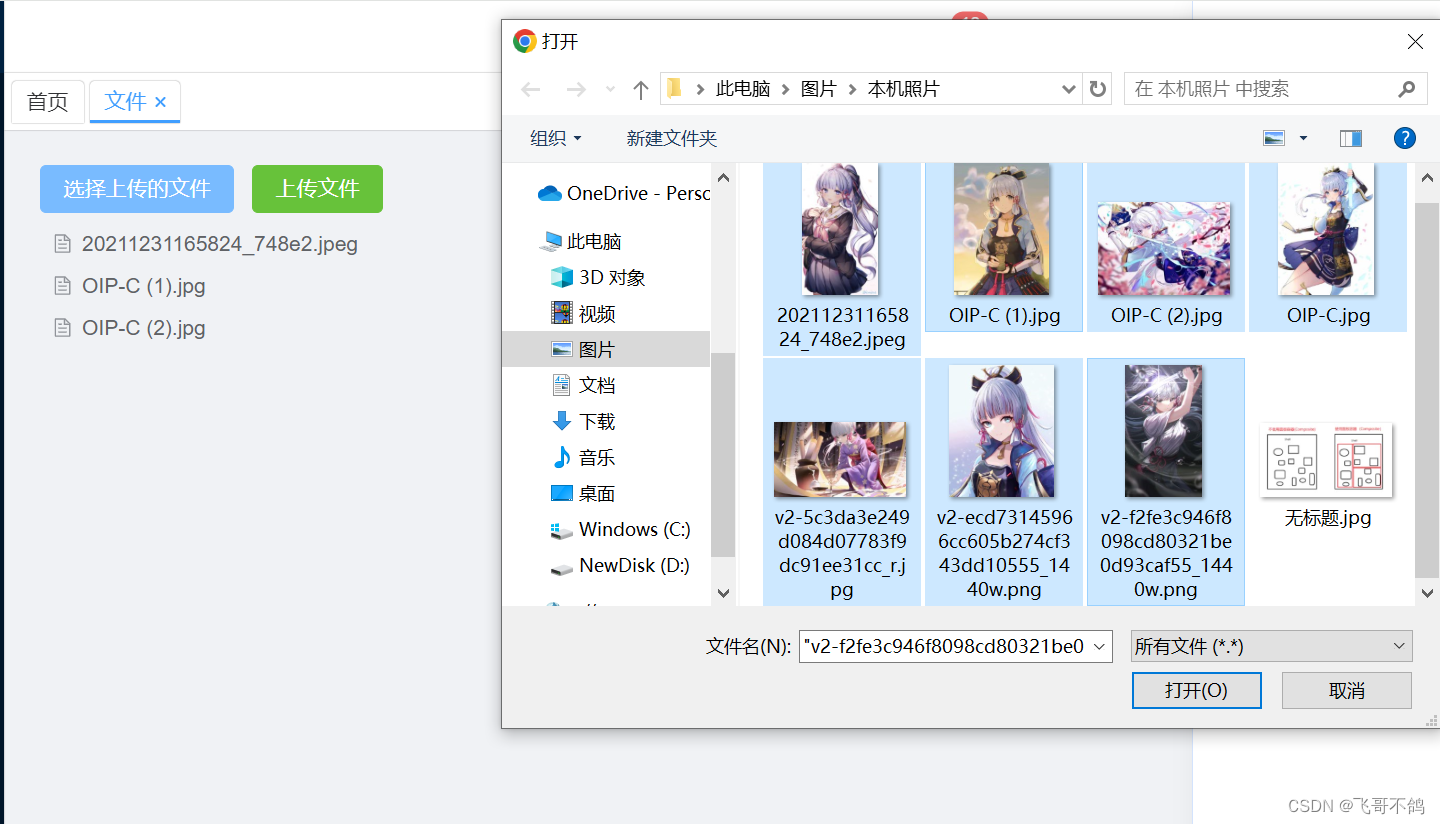Select thumbnail 20211231165824_748e2.jpeg
Viewport: 1440px width, 824px height.
coord(842,258)
